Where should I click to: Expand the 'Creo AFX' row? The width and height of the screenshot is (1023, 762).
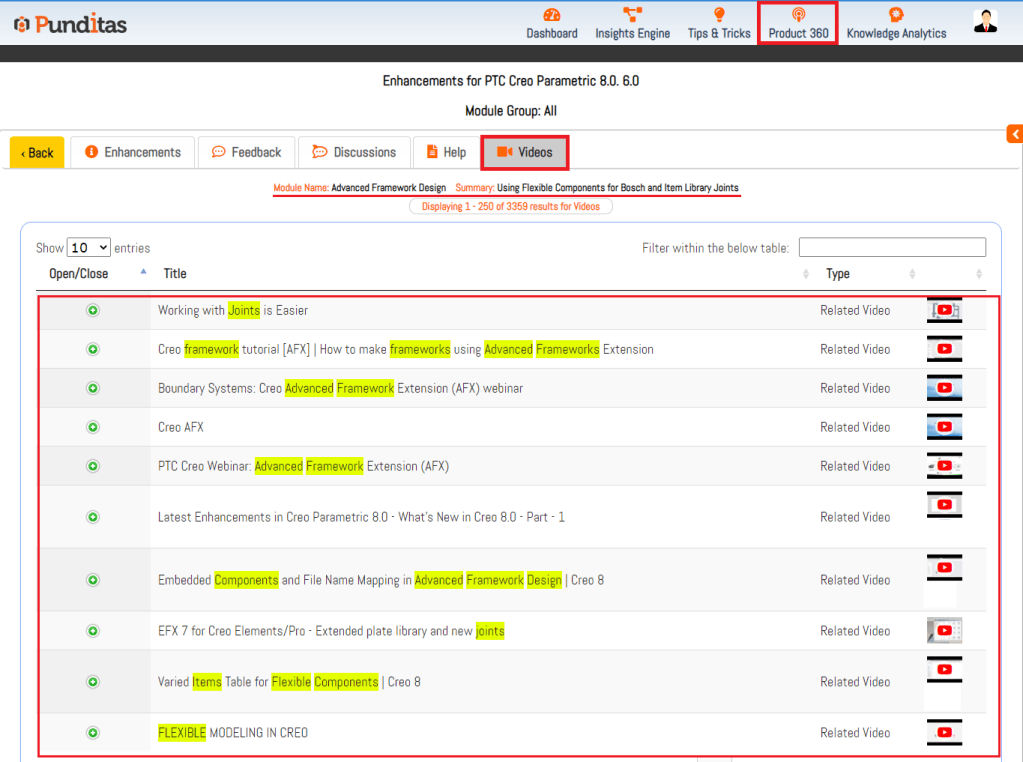pos(93,427)
